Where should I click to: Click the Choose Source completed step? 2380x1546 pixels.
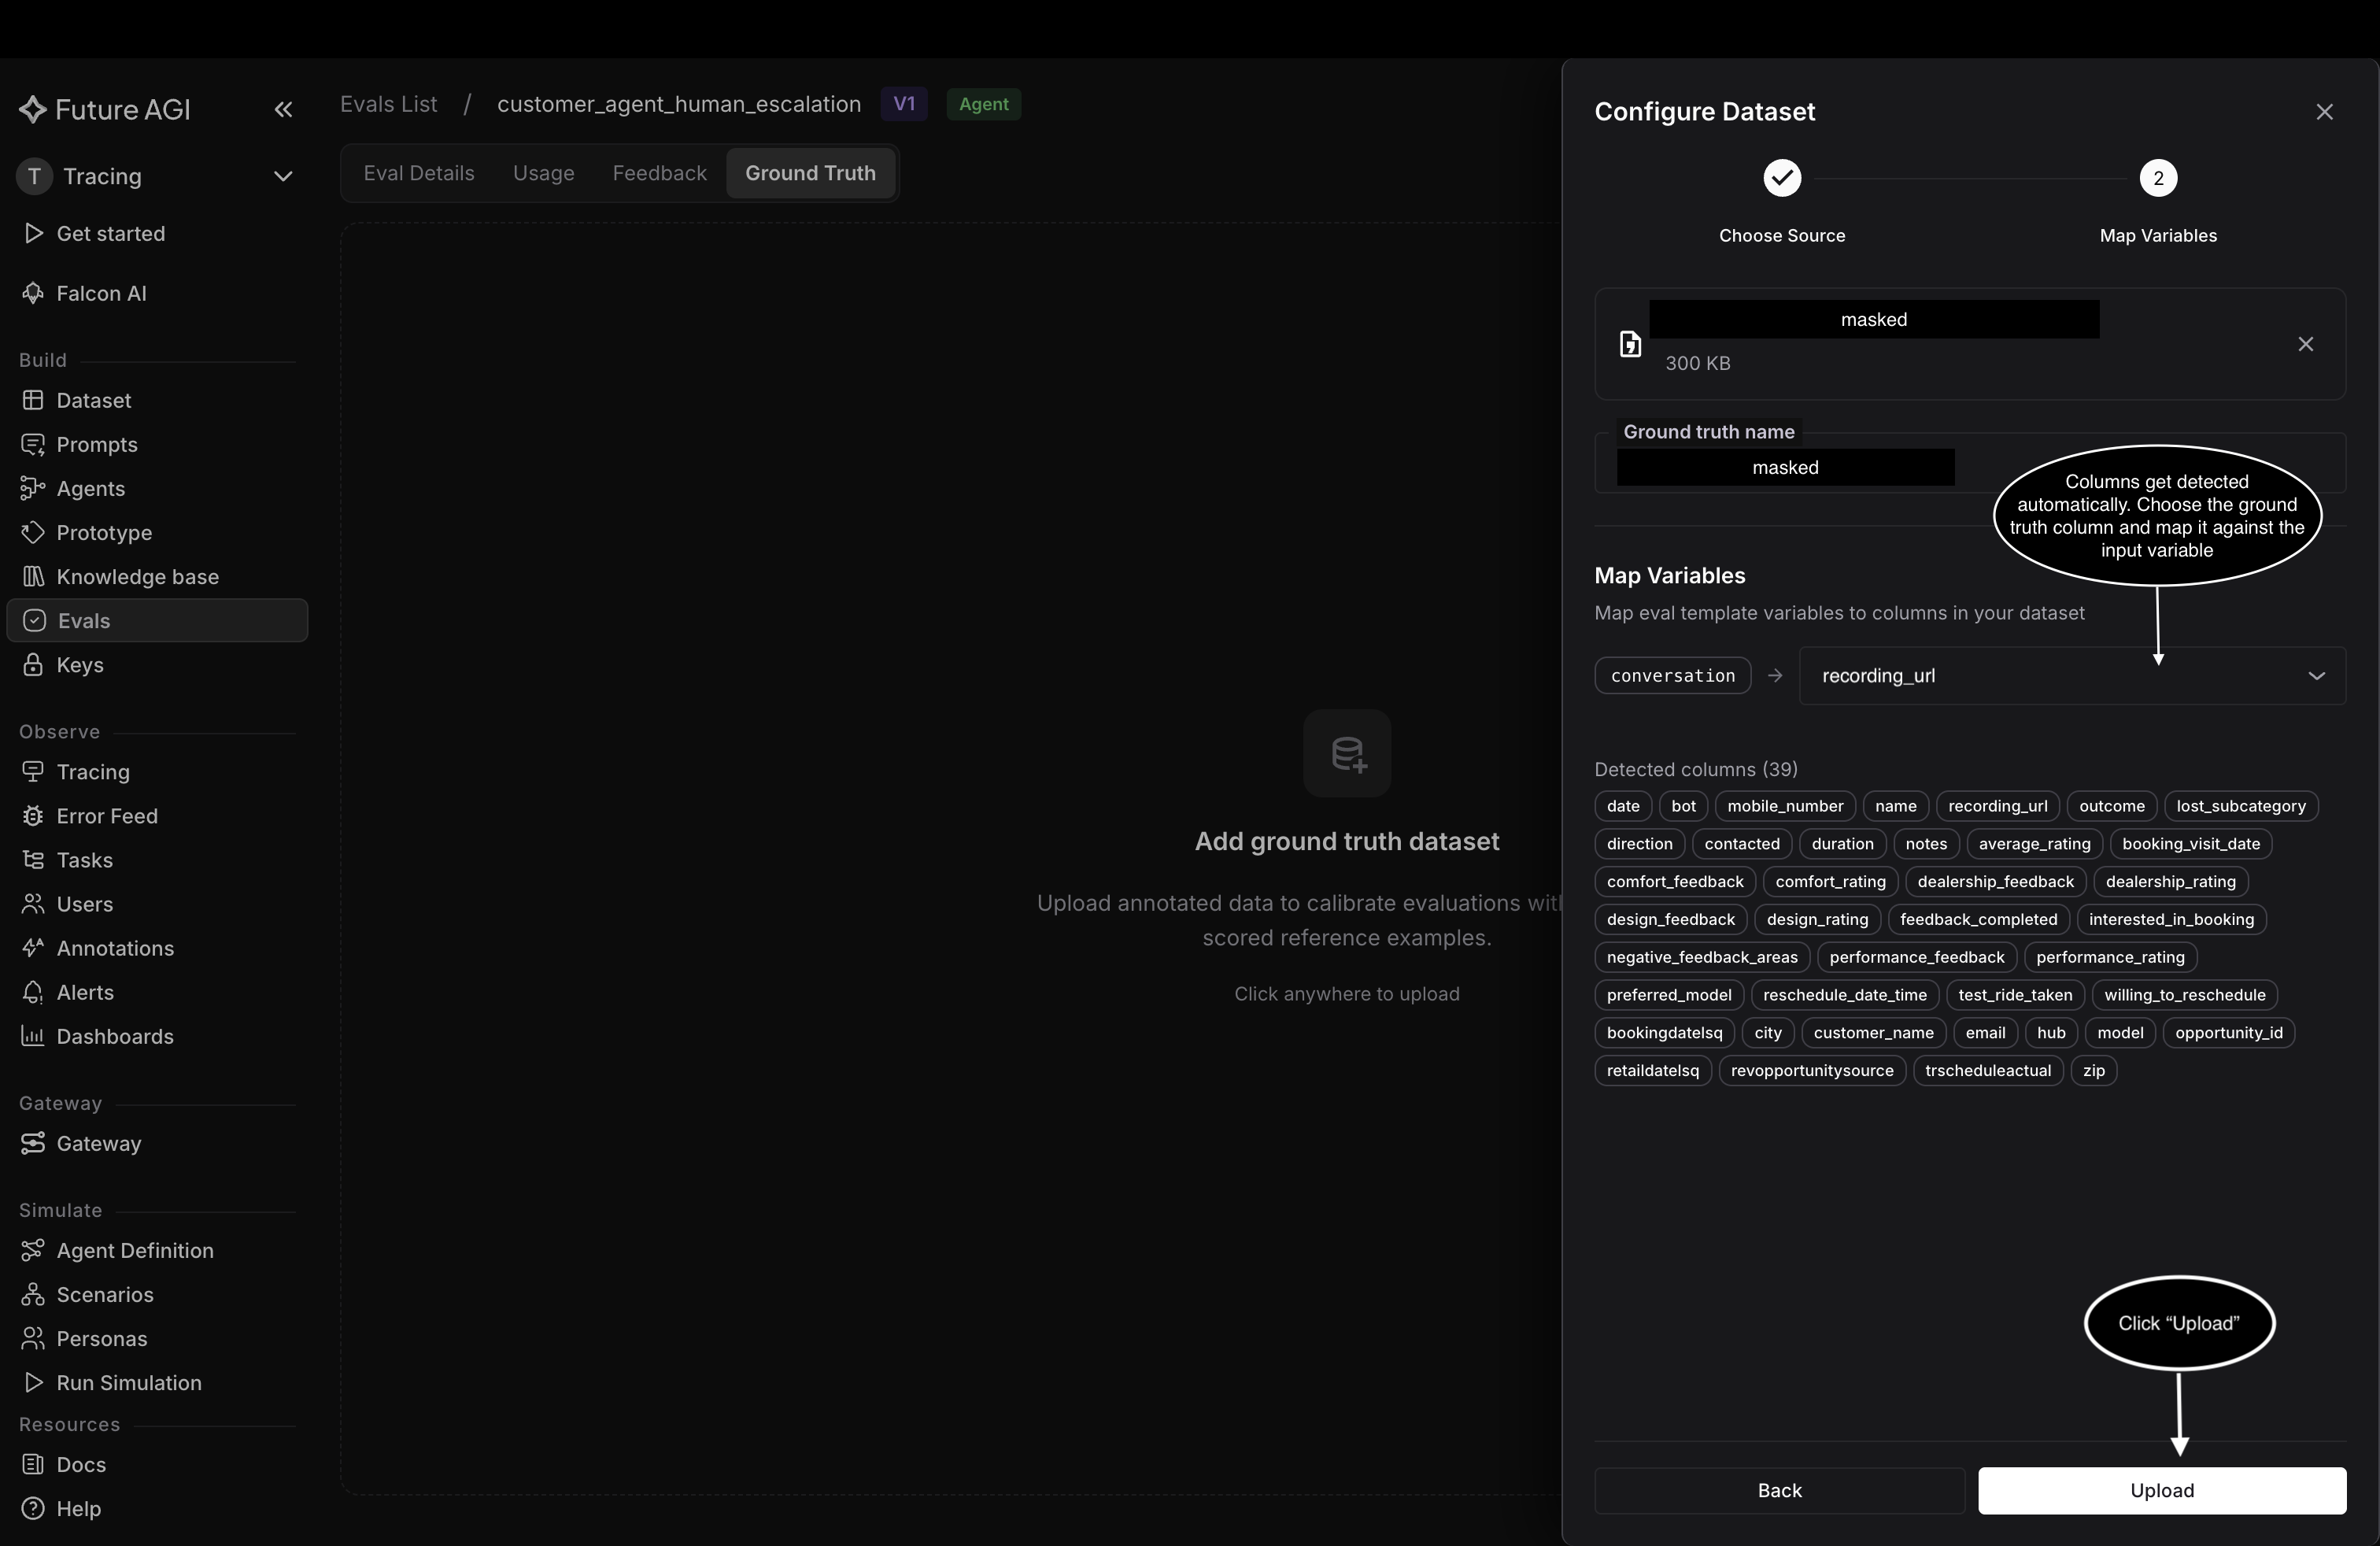[x=1782, y=178]
